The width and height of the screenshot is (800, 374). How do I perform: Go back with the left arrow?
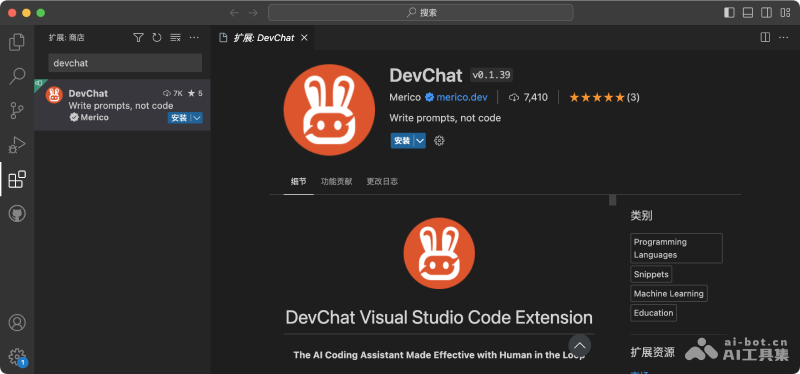point(234,13)
